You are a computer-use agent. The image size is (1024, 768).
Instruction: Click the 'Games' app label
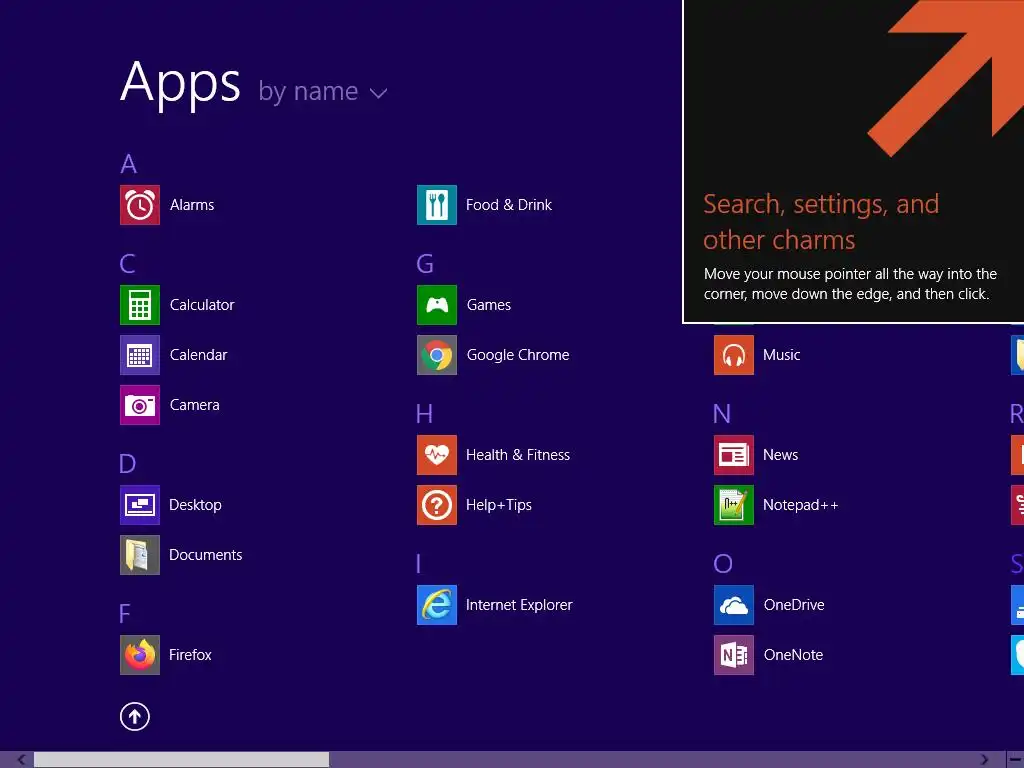[489, 305]
